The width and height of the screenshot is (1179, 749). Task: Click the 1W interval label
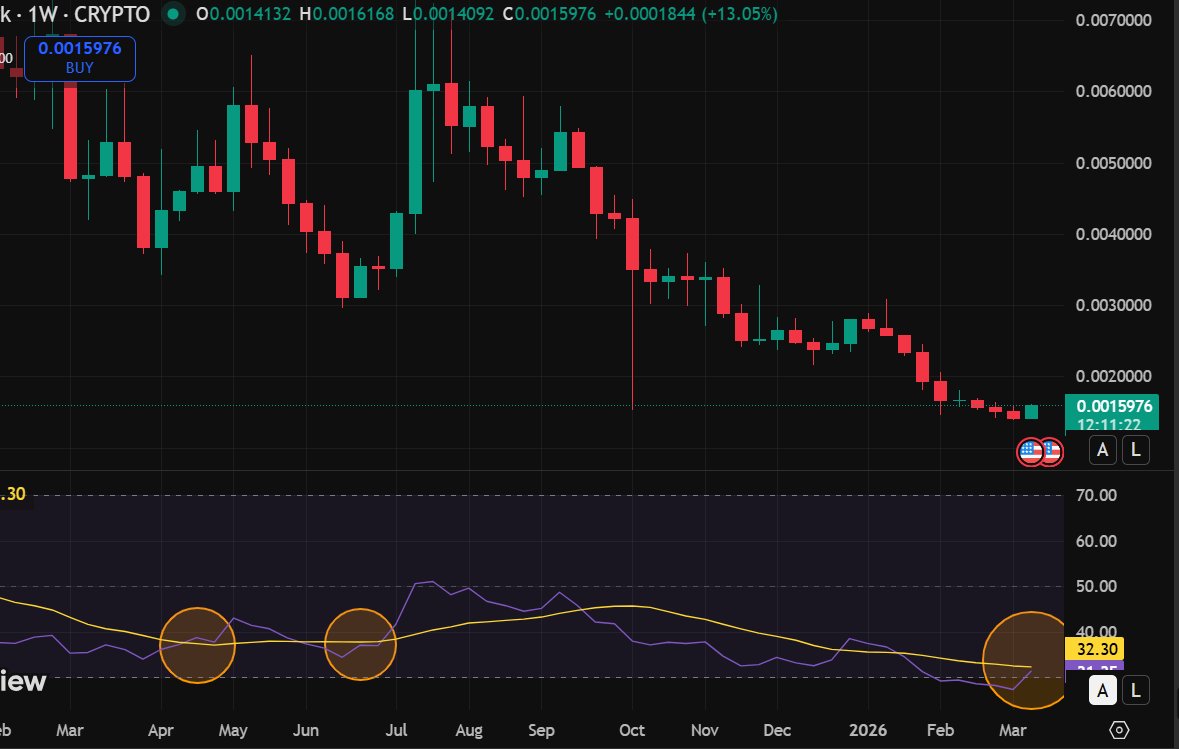[42, 14]
